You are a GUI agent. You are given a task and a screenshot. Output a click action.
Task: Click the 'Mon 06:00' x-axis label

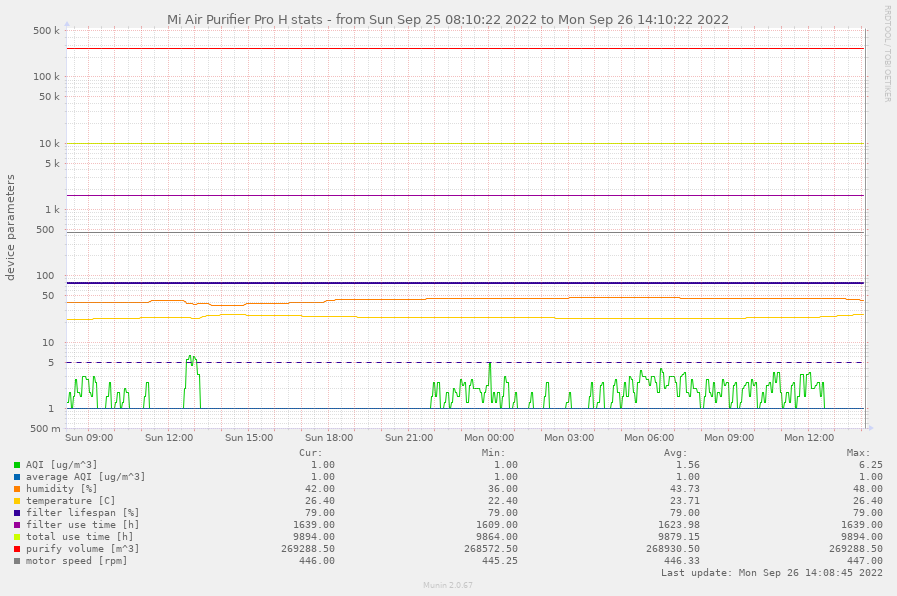coord(649,438)
